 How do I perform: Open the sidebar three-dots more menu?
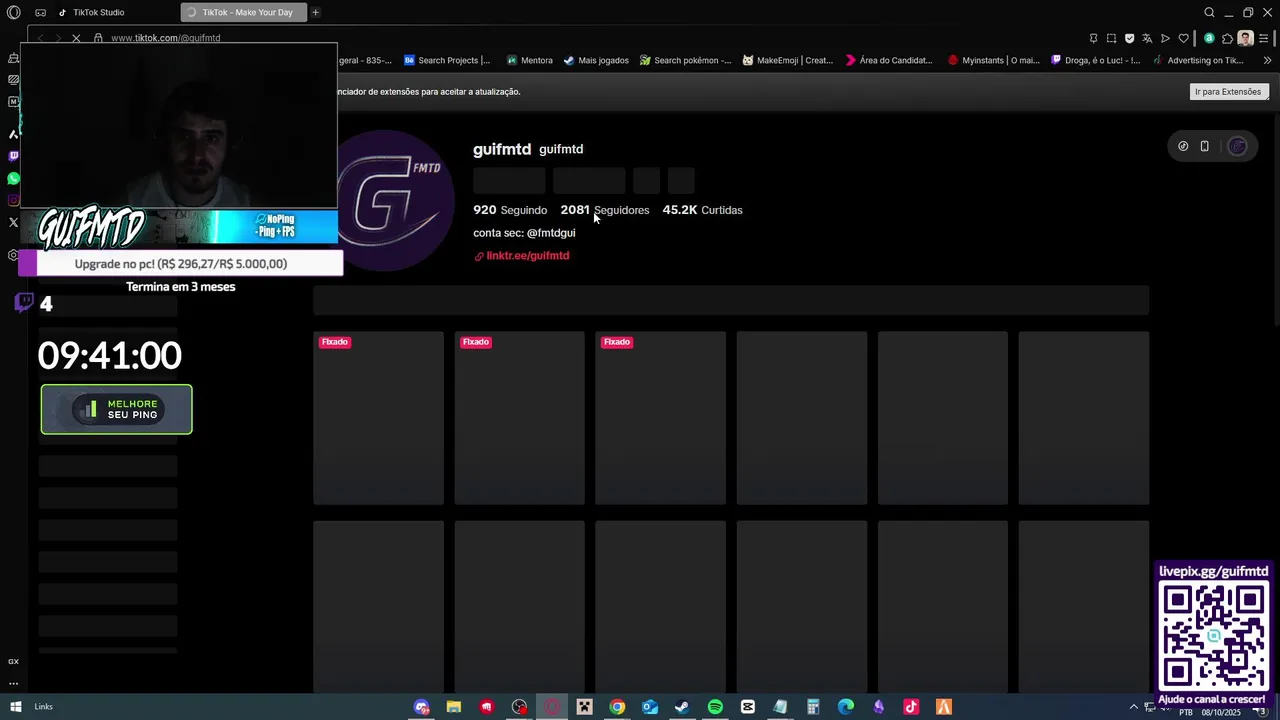click(13, 684)
